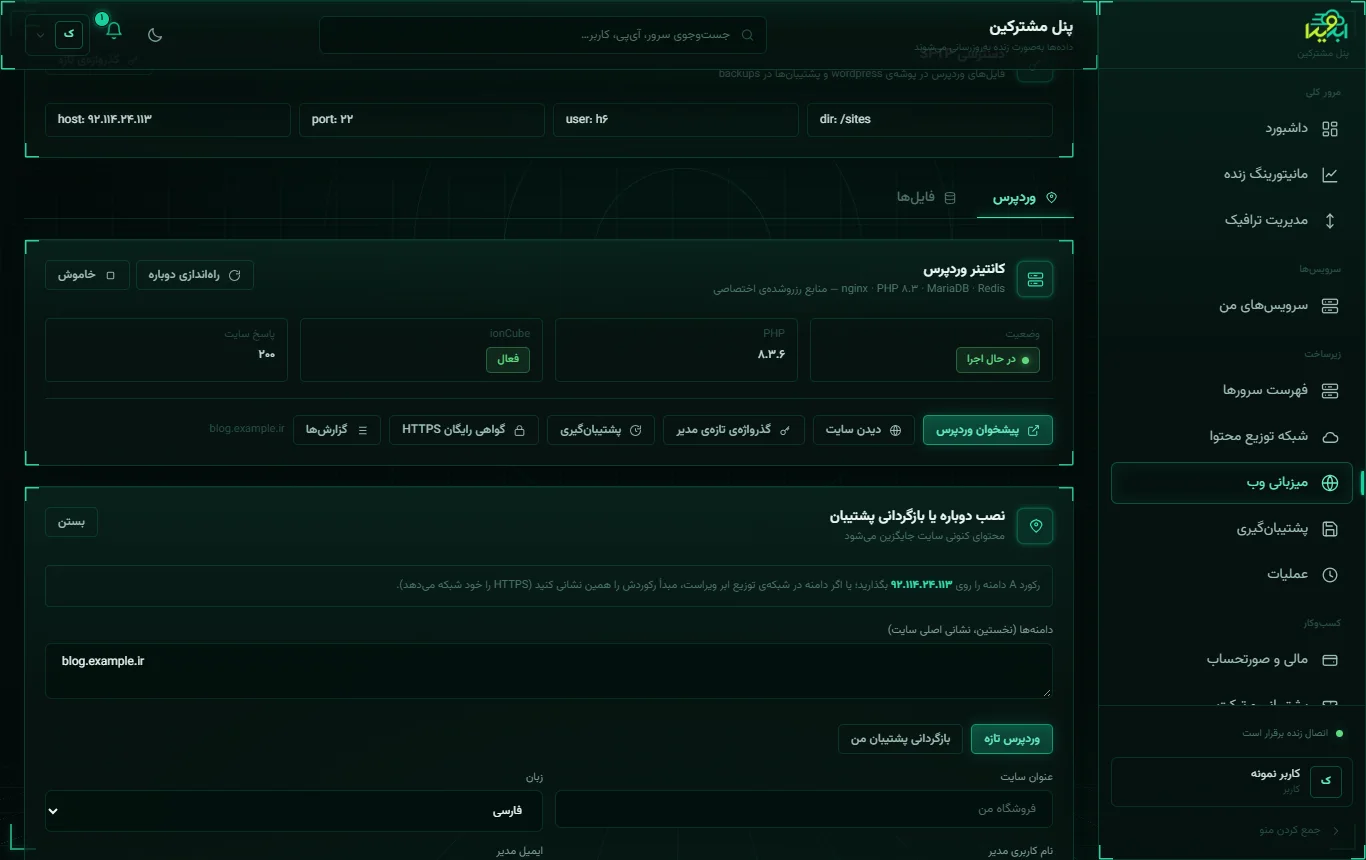Expand the user account dropdown in header
This screenshot has width=1366, height=860.
57,34
